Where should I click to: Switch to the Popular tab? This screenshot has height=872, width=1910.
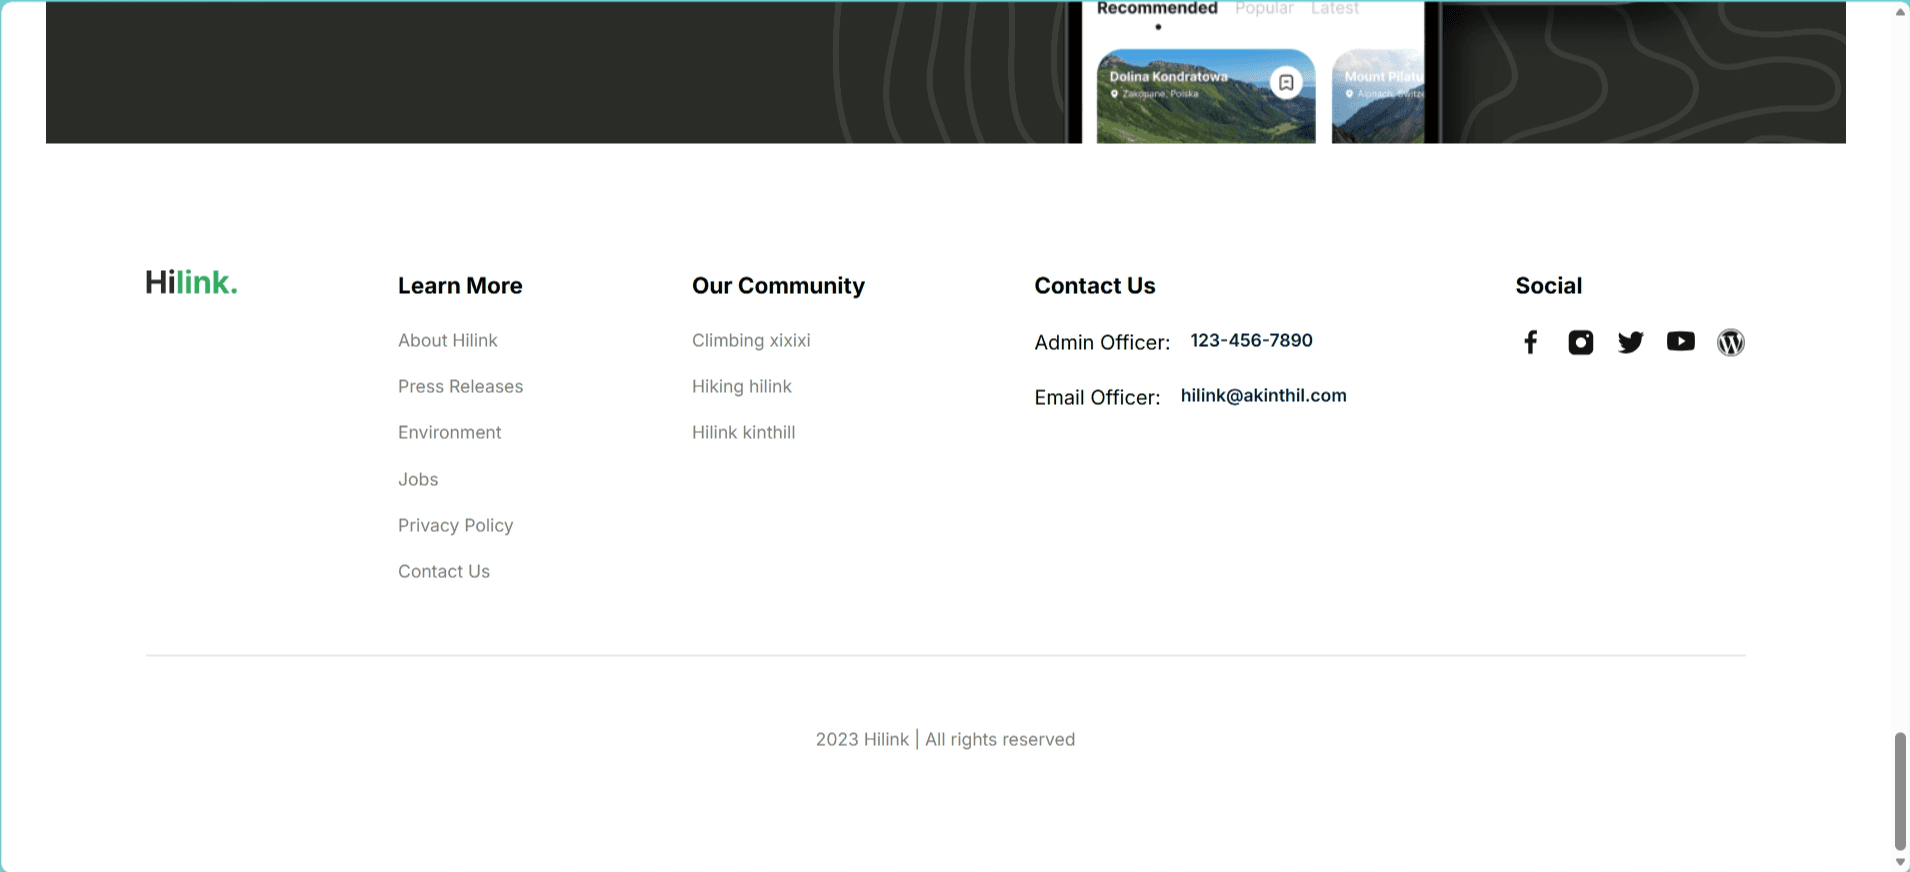click(x=1264, y=9)
